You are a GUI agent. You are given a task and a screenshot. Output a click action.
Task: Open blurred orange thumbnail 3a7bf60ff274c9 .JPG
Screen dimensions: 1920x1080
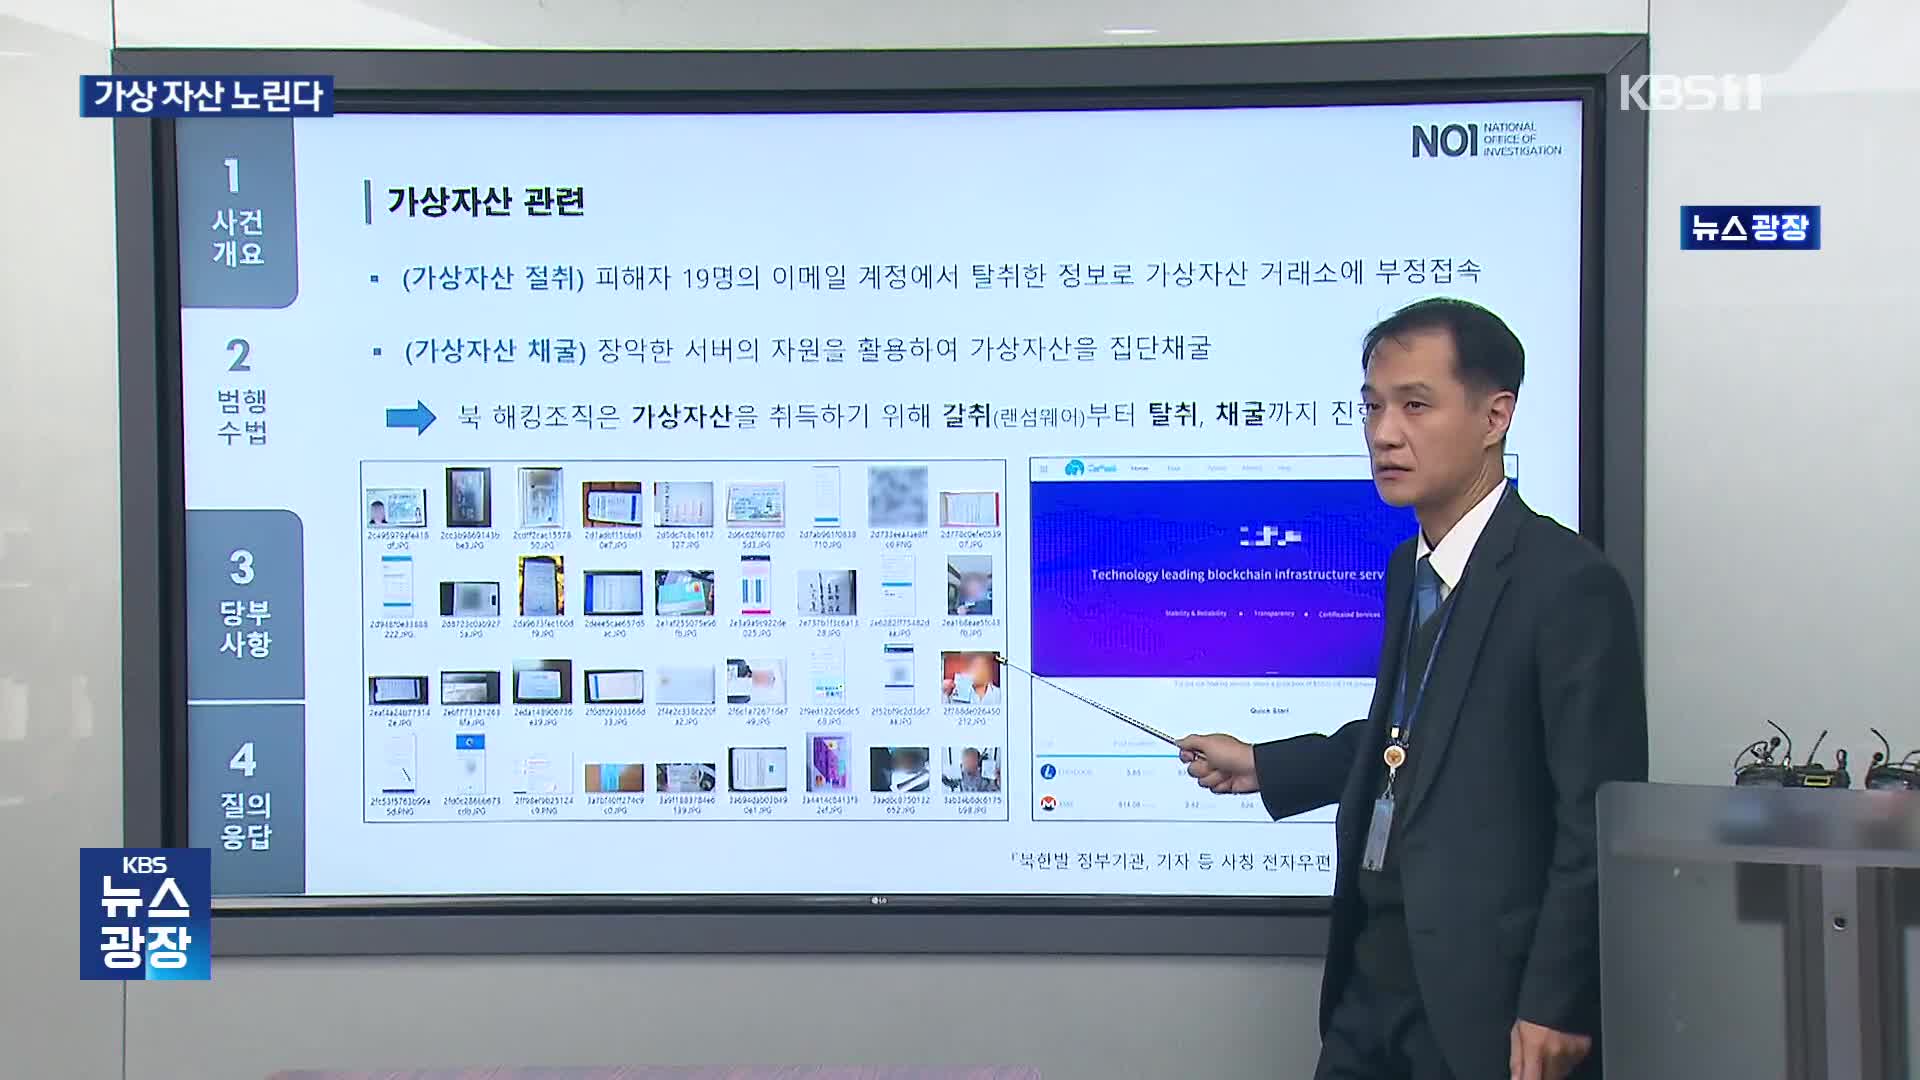(x=614, y=779)
